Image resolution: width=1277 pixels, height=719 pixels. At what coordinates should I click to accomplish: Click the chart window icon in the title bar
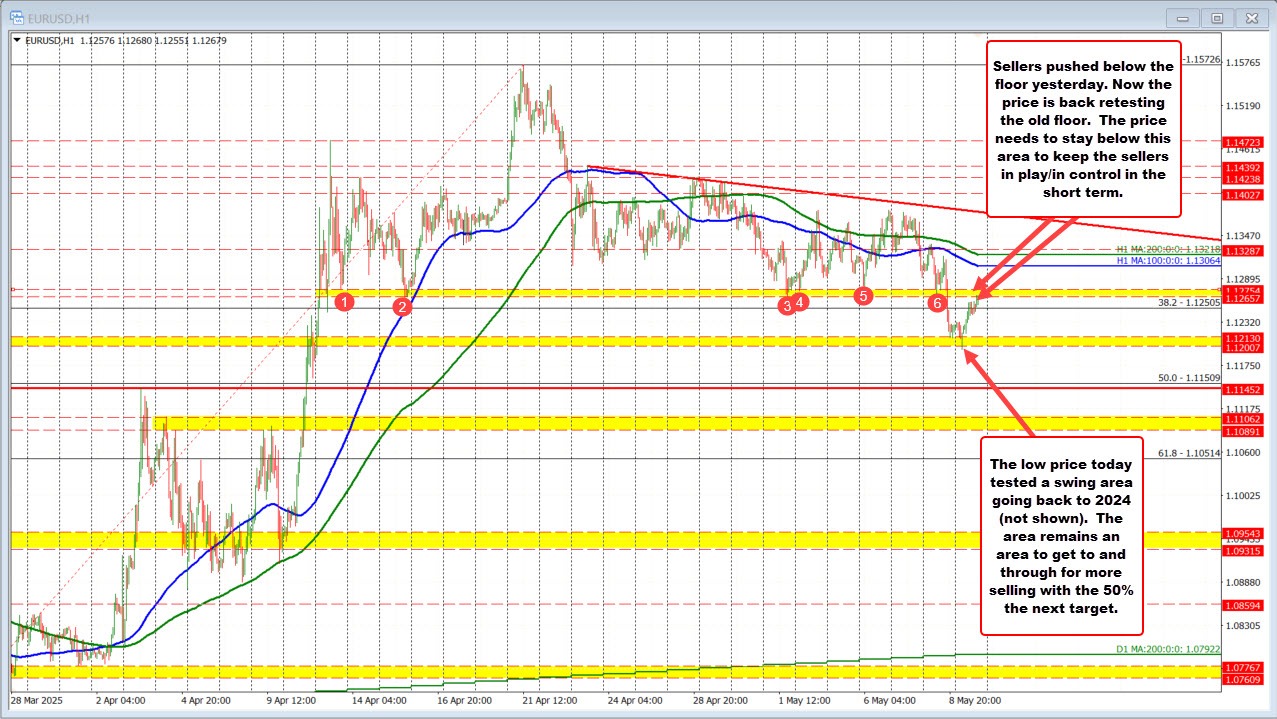click(x=15, y=17)
